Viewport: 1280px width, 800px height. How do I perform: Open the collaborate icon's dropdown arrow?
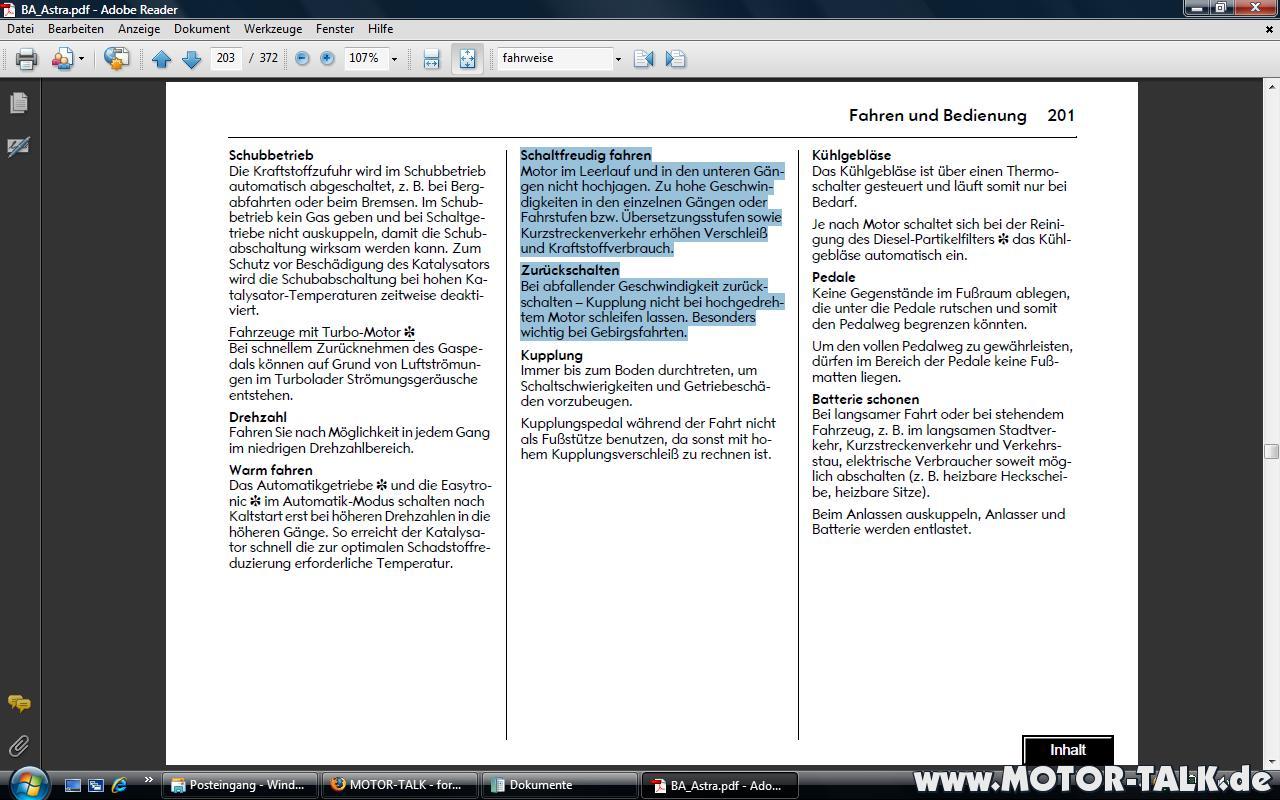81,59
